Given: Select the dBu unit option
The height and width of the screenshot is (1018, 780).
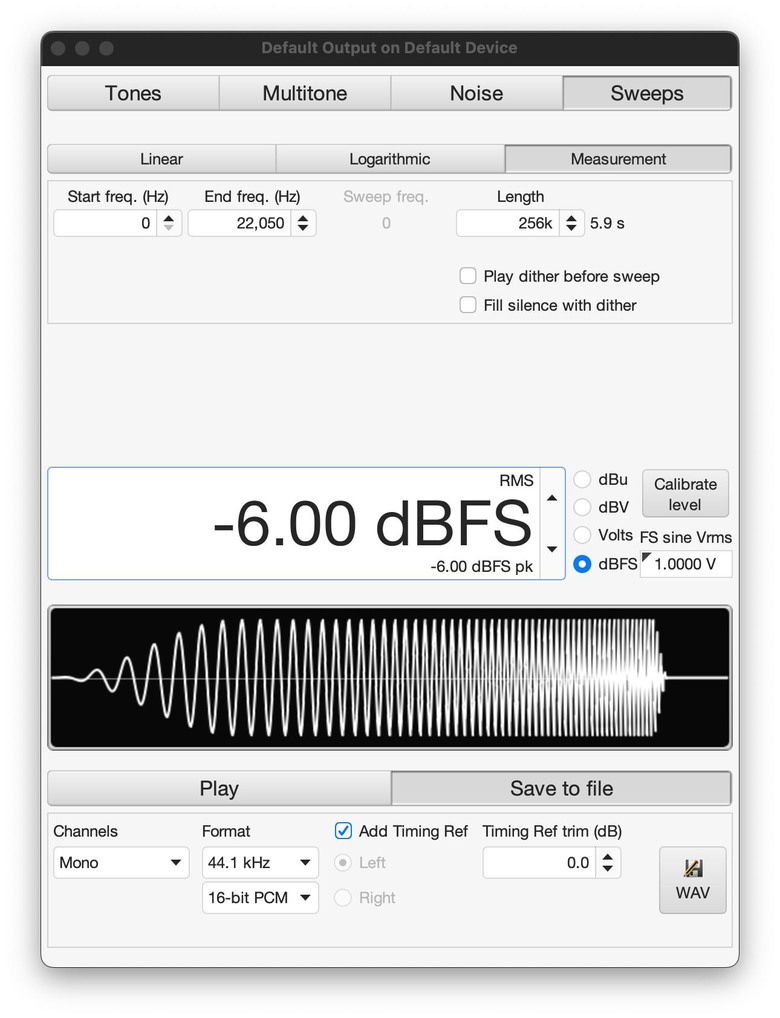Looking at the screenshot, I should click(x=583, y=480).
